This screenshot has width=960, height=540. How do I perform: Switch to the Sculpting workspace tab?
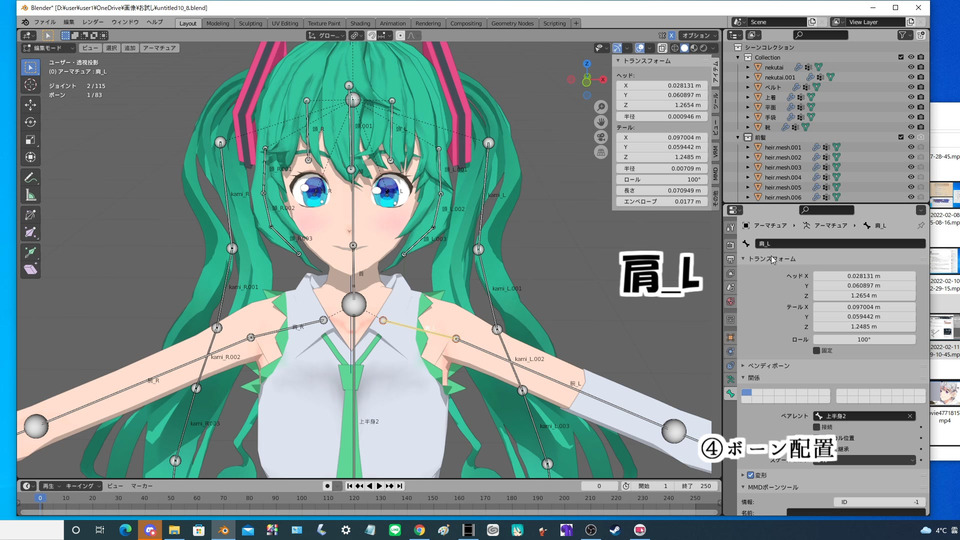click(x=250, y=23)
